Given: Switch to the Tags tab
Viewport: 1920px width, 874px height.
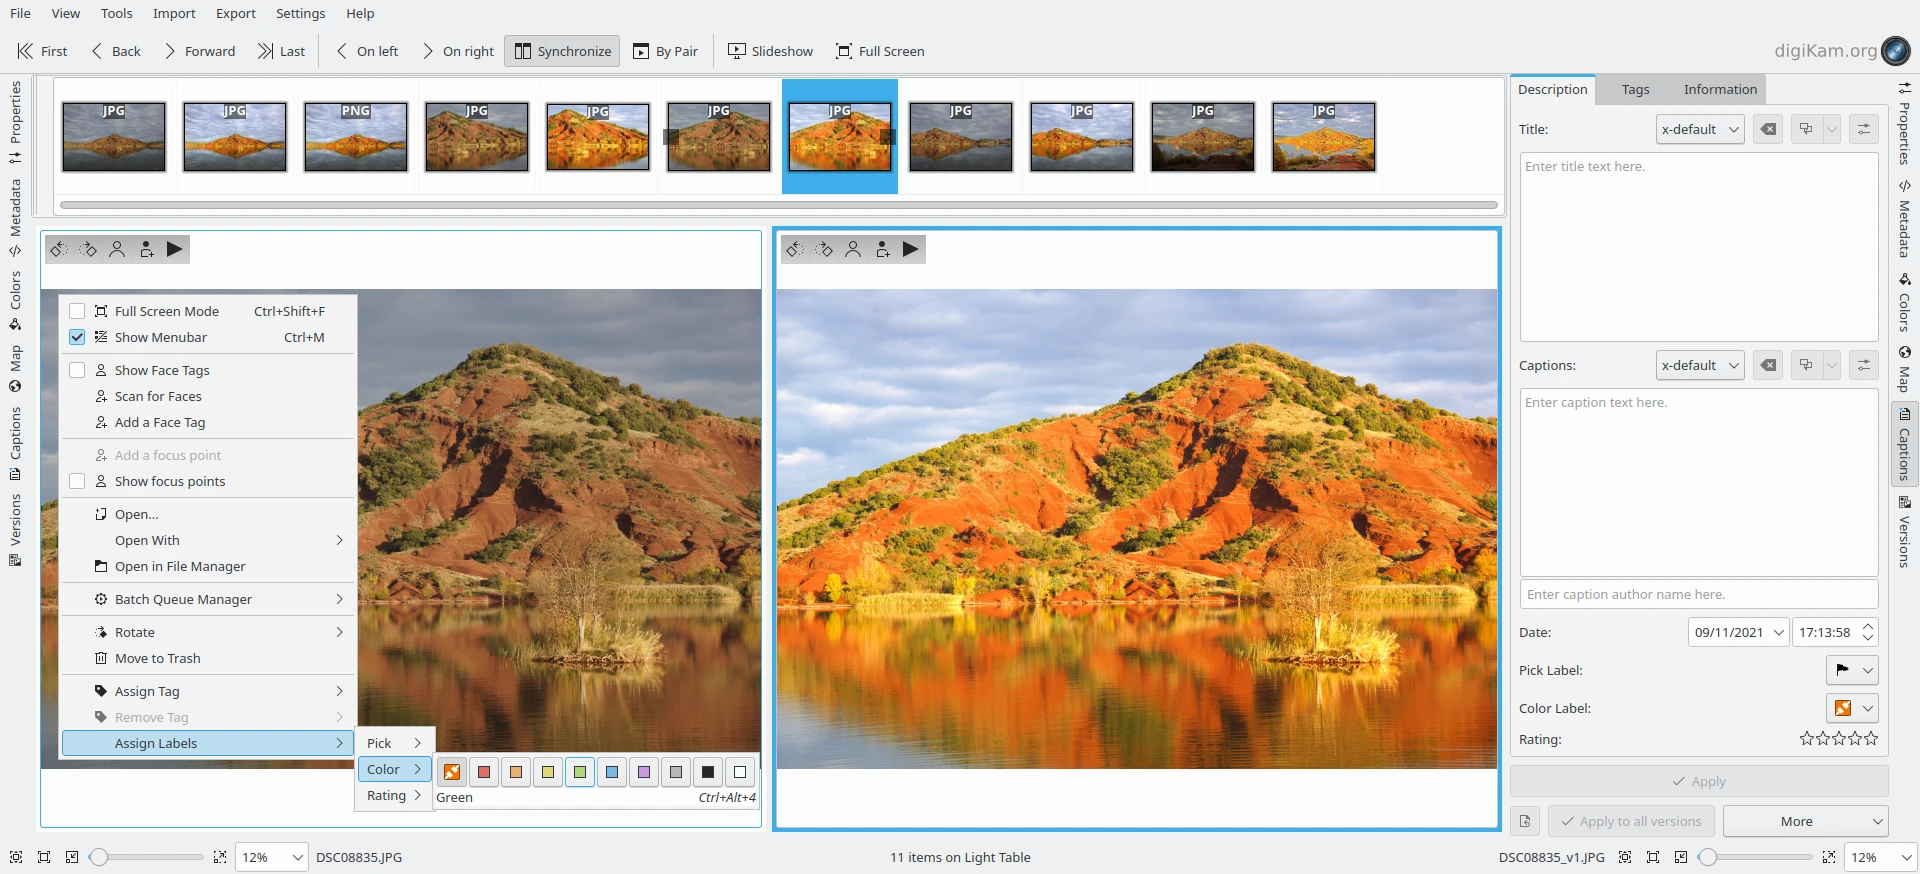Looking at the screenshot, I should pos(1635,89).
